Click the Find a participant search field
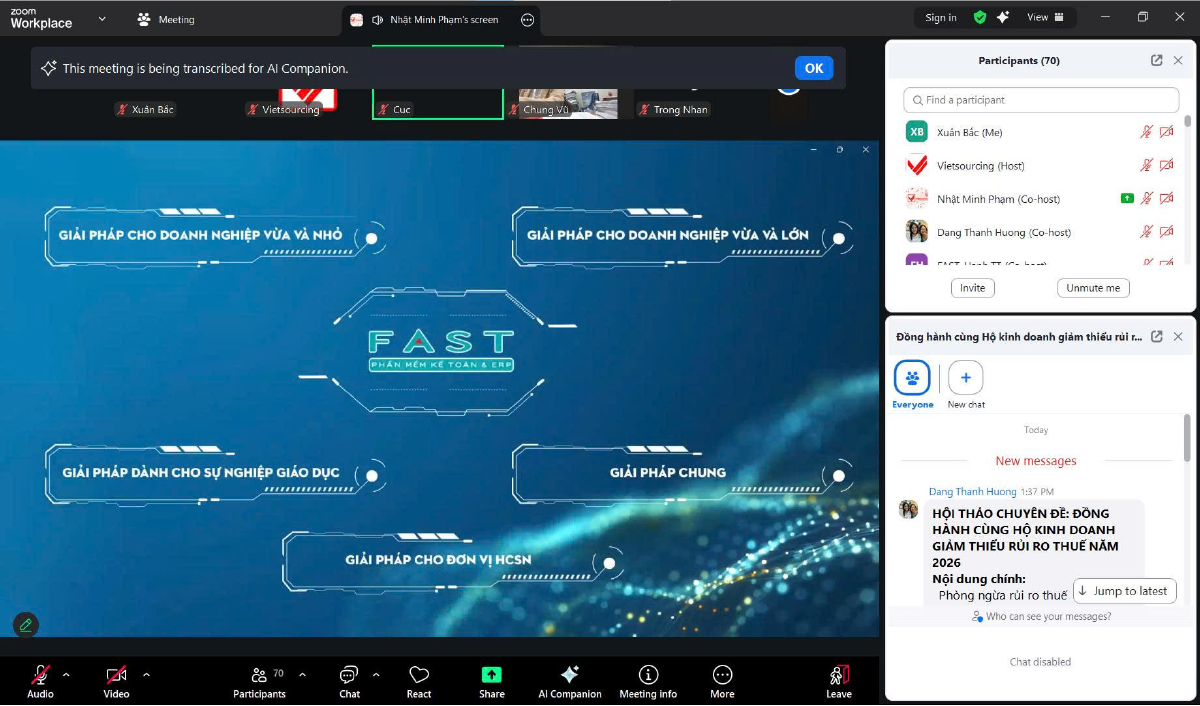 click(1041, 100)
